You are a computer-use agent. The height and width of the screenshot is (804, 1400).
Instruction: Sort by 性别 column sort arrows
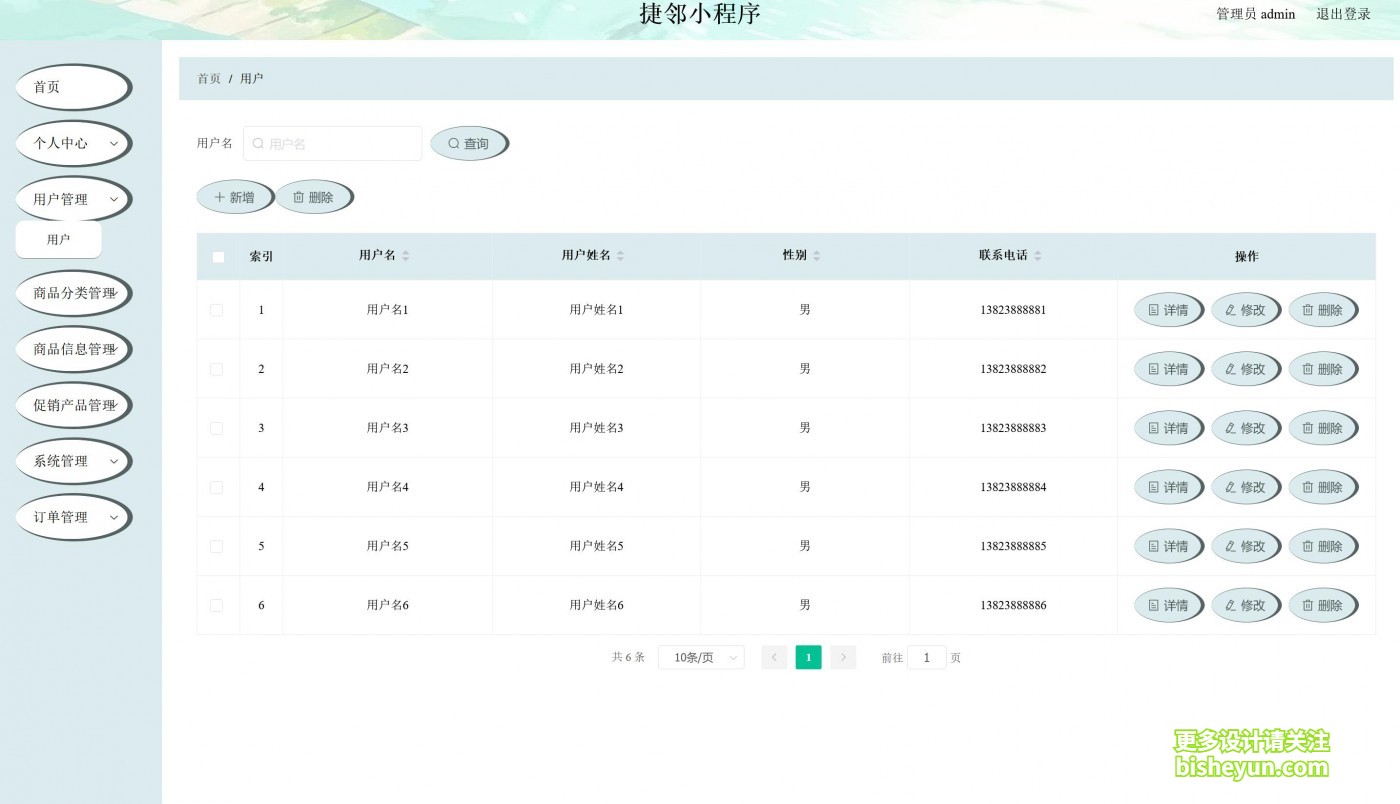click(x=816, y=256)
